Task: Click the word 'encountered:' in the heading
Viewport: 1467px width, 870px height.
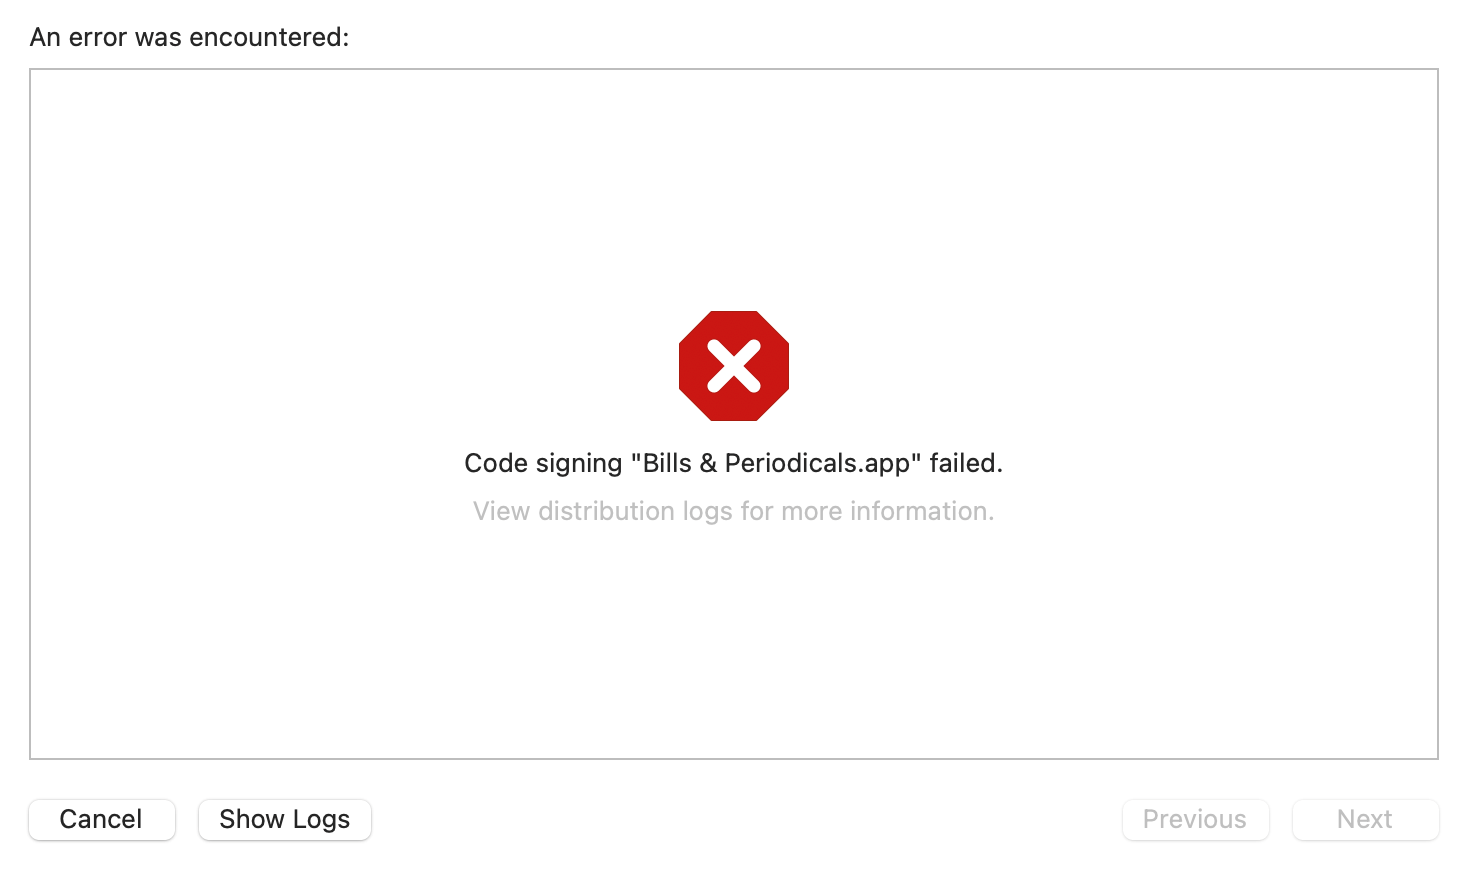Action: tap(269, 37)
